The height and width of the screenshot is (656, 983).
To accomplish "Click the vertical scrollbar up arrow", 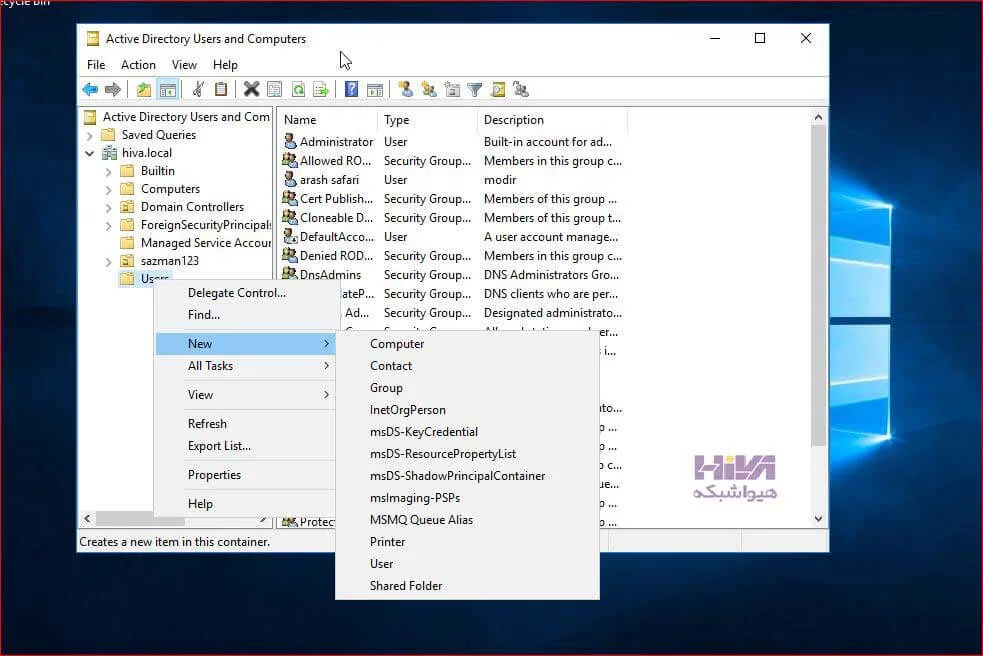I will [x=818, y=117].
